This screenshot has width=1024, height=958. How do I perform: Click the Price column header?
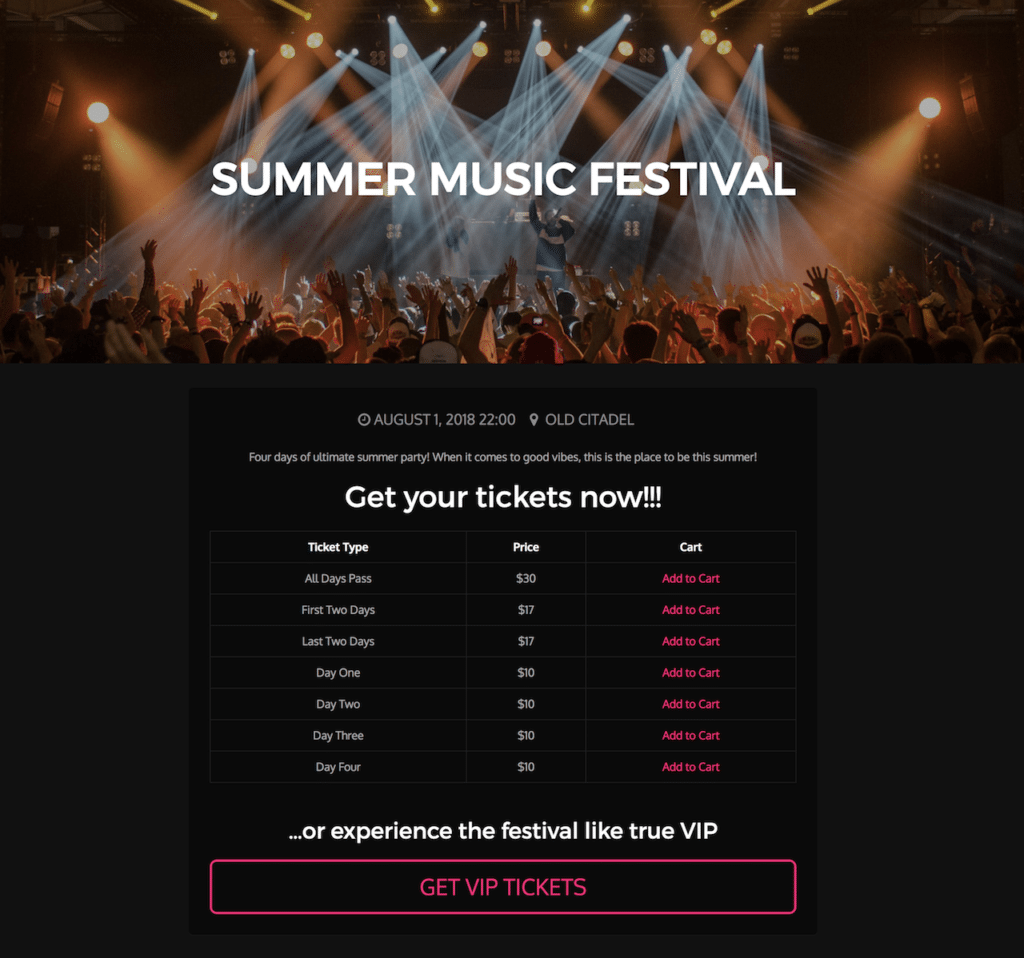[525, 547]
